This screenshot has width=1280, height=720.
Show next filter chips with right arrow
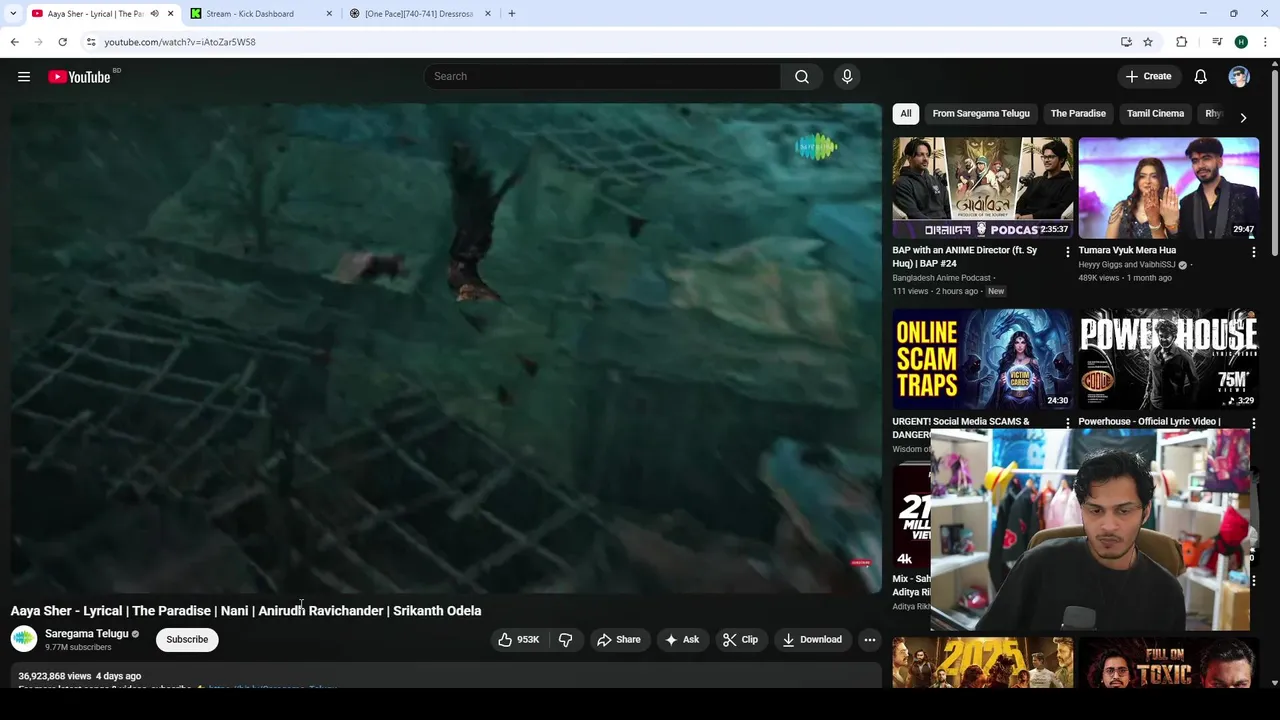pos(1243,118)
